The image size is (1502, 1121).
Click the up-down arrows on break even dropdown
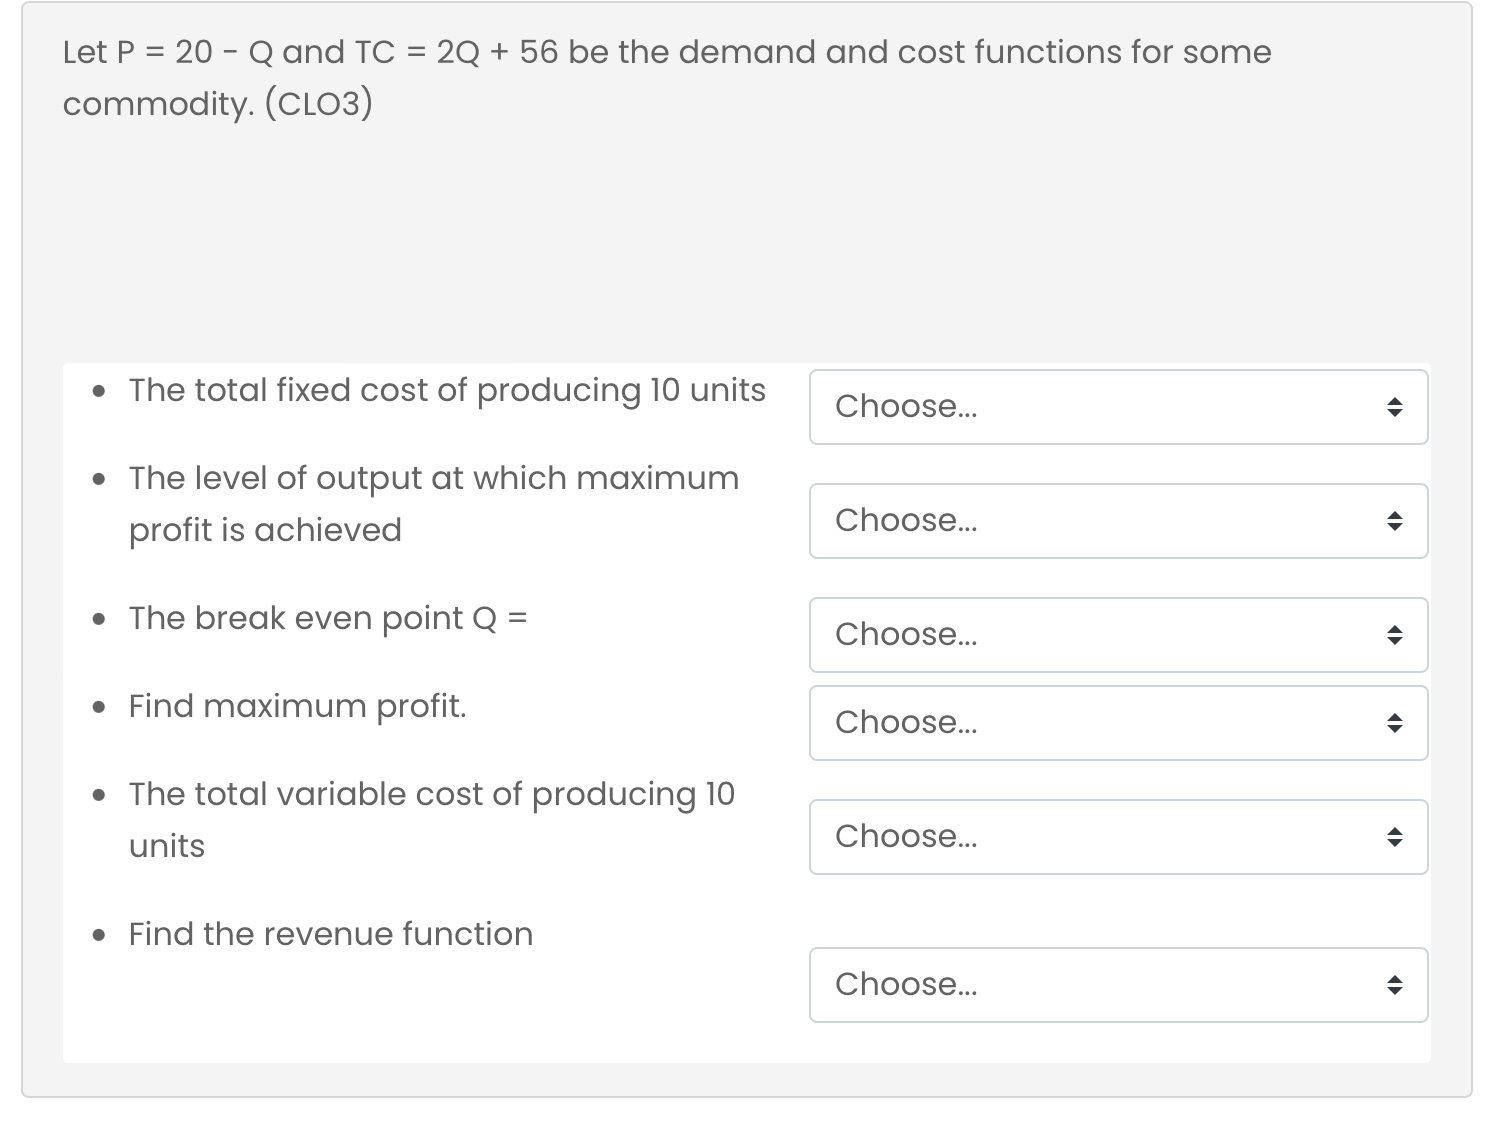1394,635
